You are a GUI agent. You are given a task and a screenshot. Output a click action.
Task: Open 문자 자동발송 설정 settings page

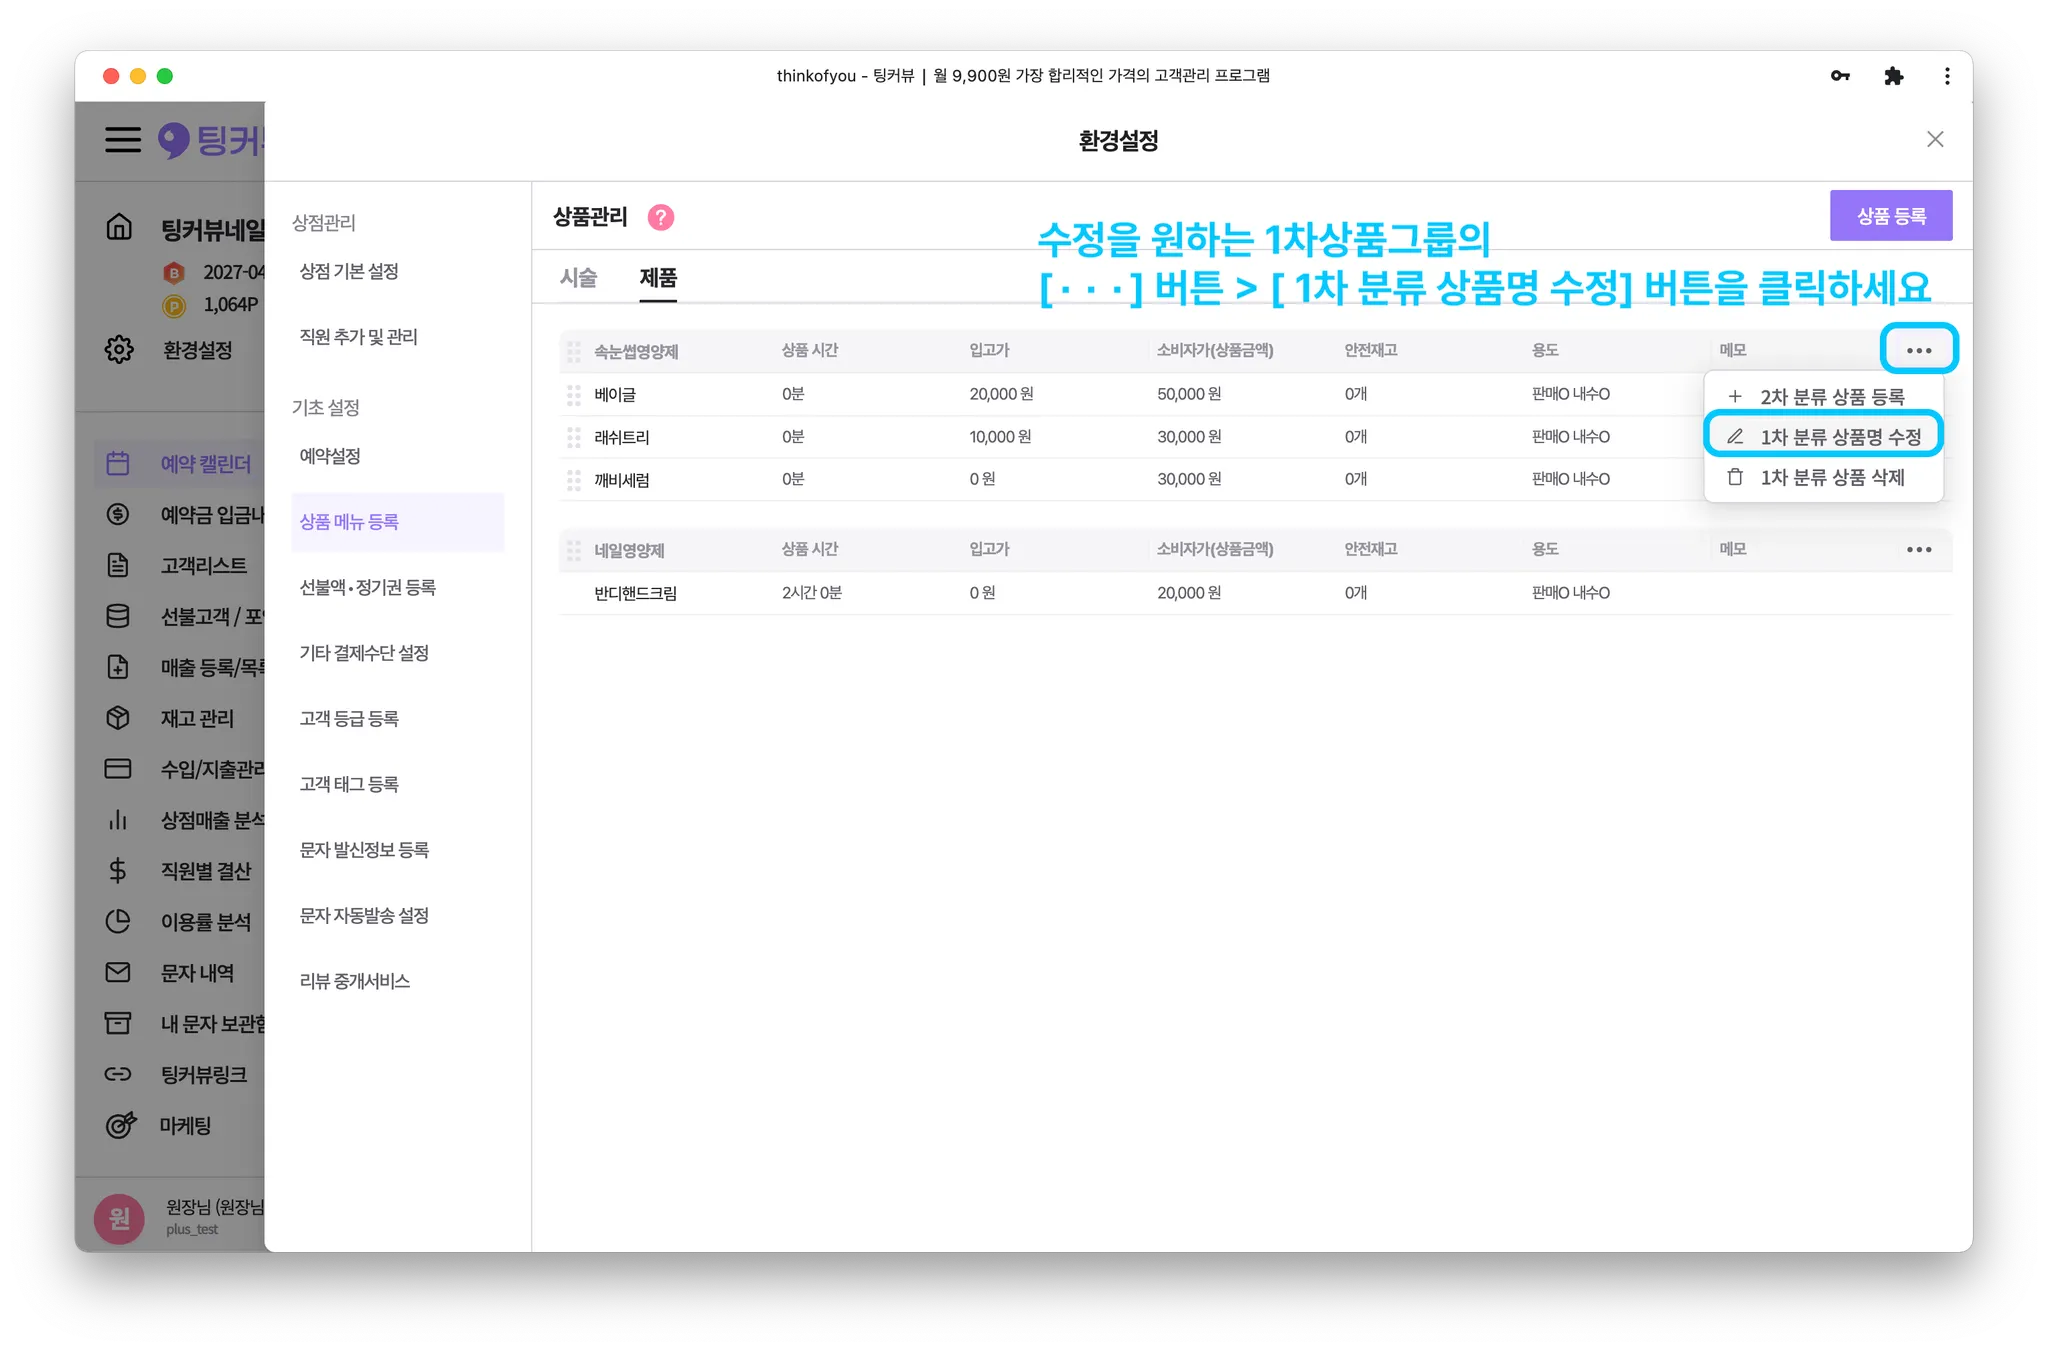[364, 916]
